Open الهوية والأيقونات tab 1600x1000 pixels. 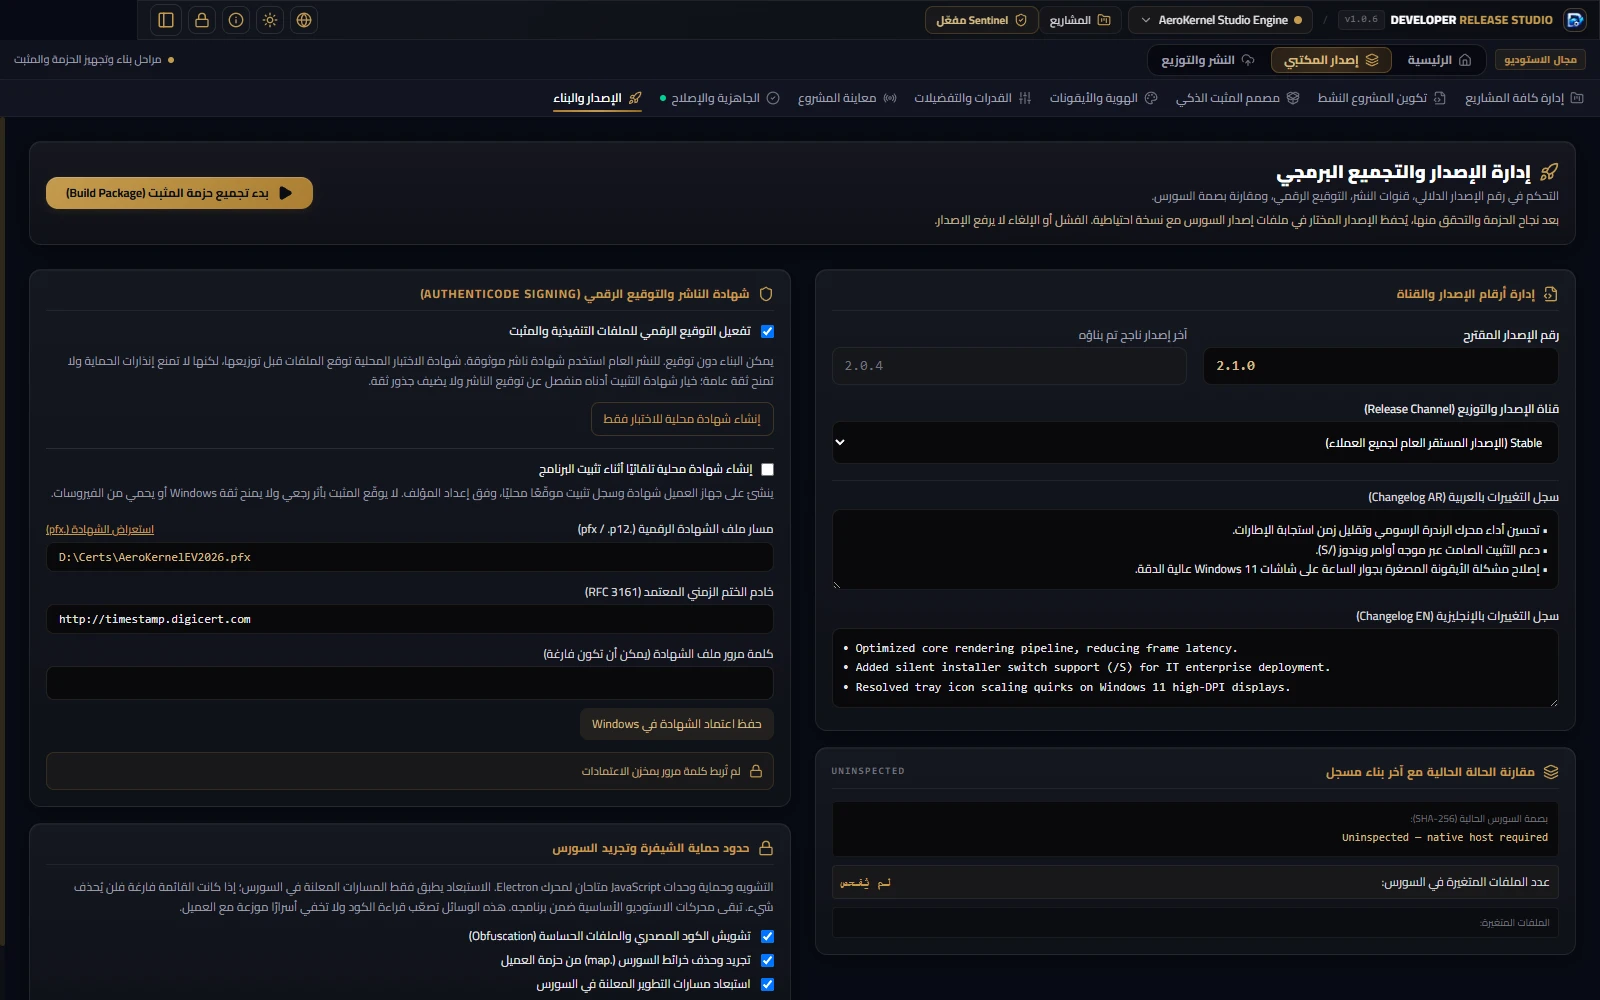[x=1103, y=98]
